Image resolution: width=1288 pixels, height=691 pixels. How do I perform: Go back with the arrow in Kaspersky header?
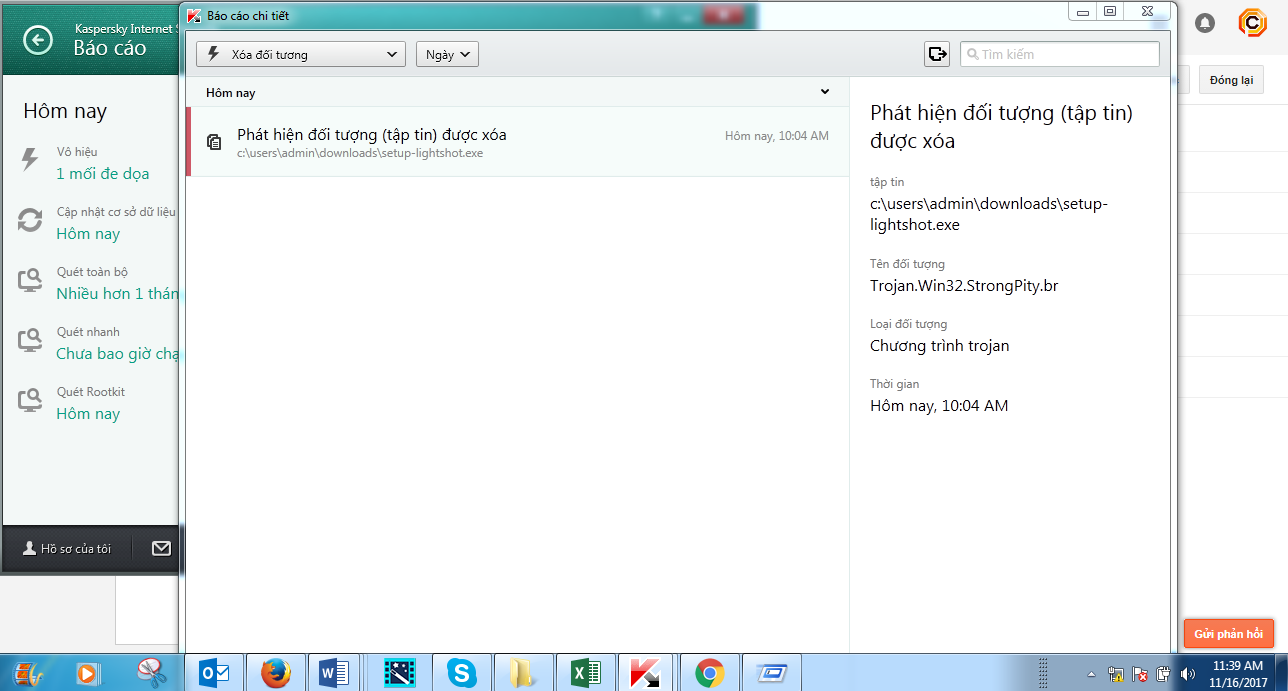(x=38, y=40)
